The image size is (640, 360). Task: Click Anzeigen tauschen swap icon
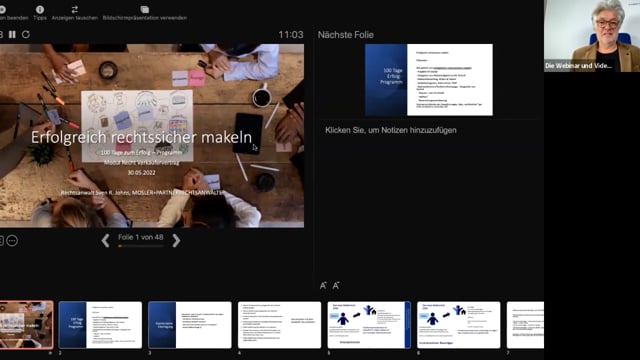[75, 9]
